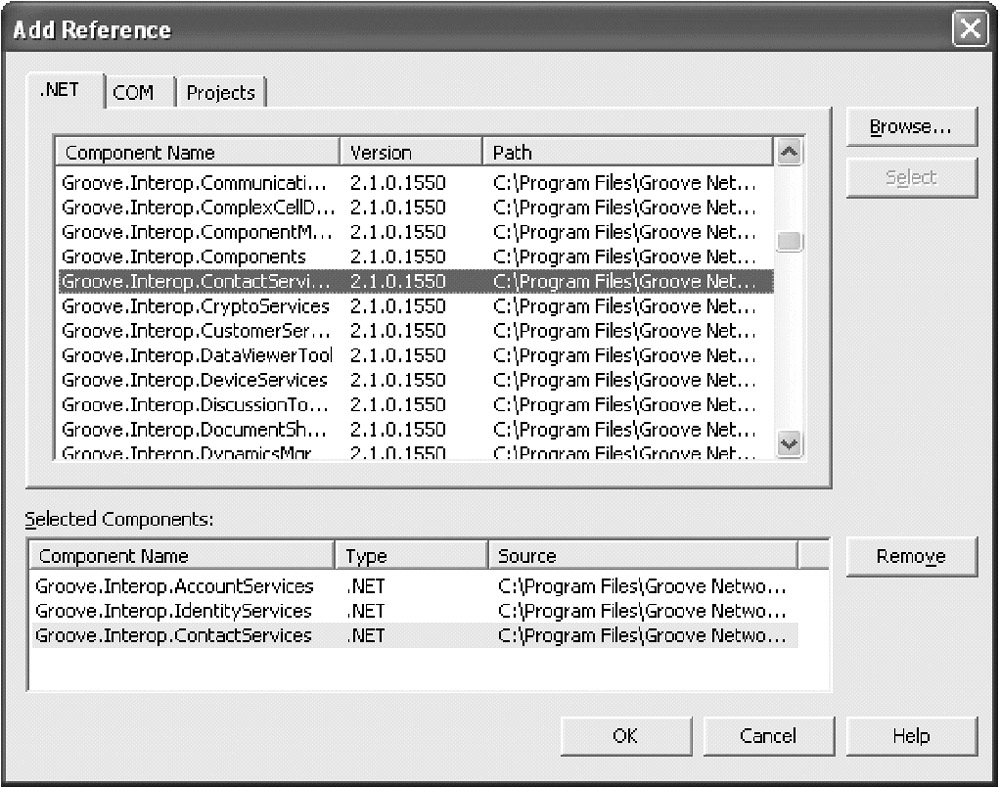Image resolution: width=1000 pixels, height=788 pixels.
Task: Open Help for Add Reference
Action: [x=910, y=736]
